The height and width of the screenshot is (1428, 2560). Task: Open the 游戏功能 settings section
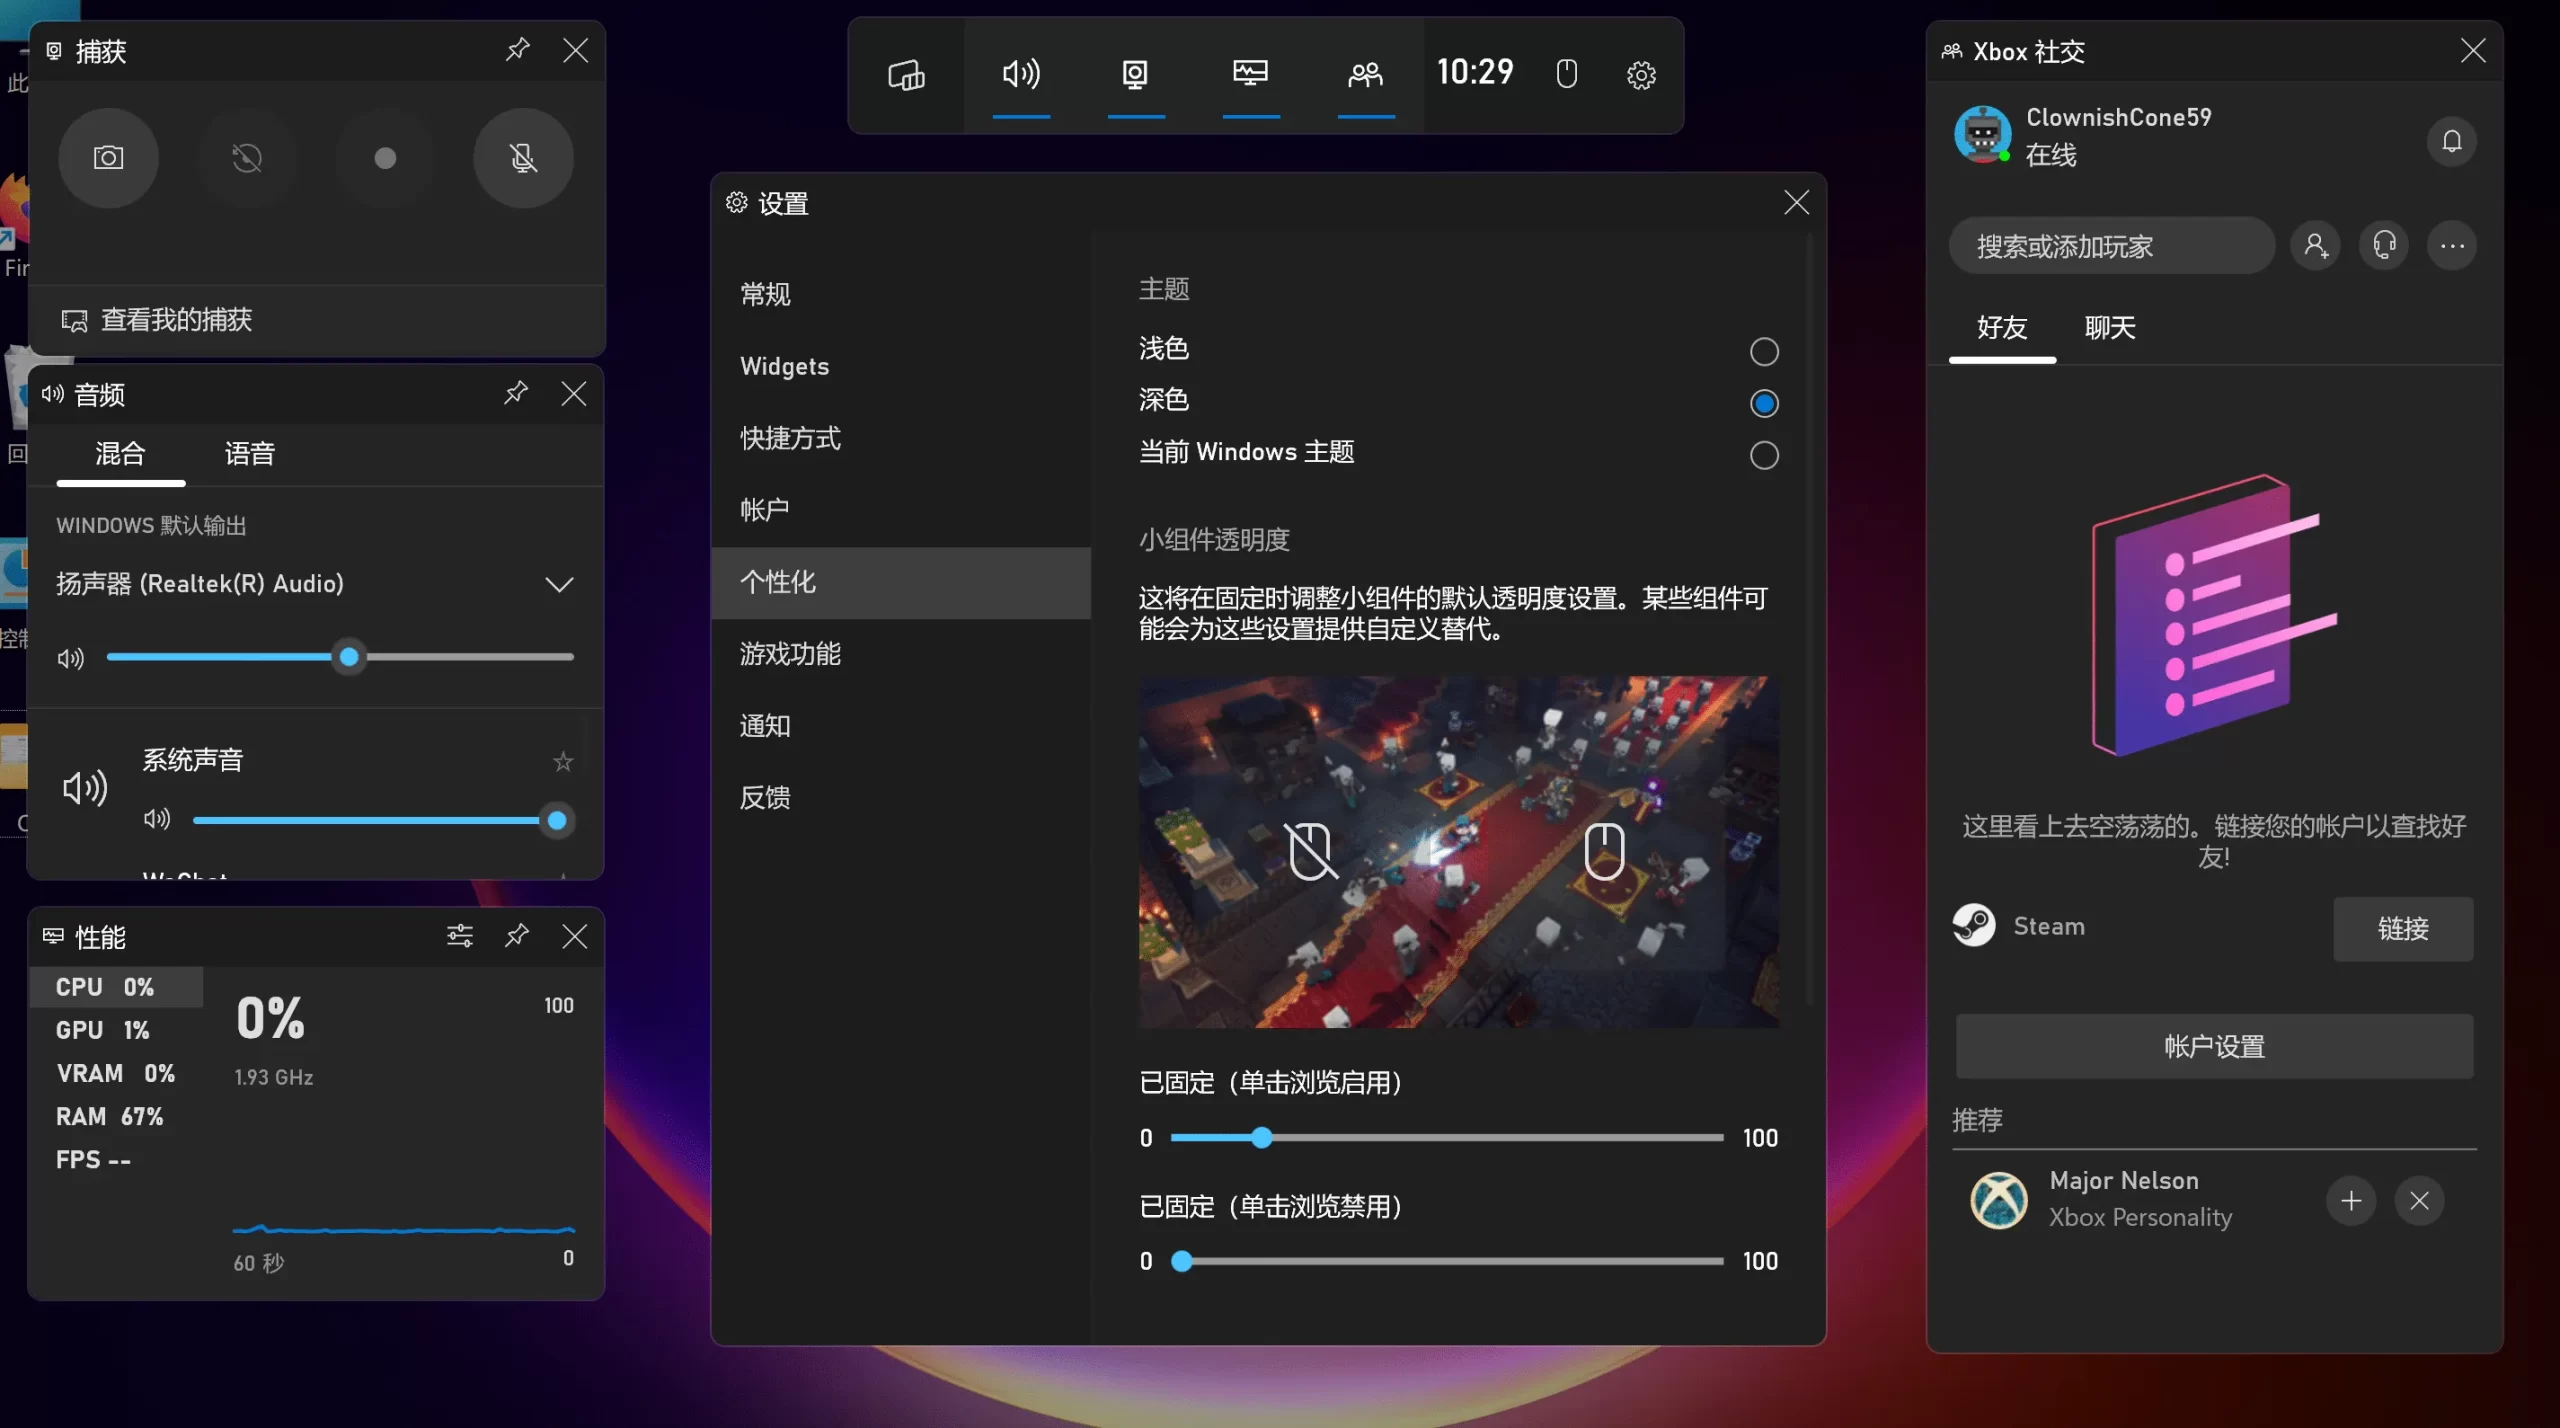pyautogui.click(x=790, y=654)
